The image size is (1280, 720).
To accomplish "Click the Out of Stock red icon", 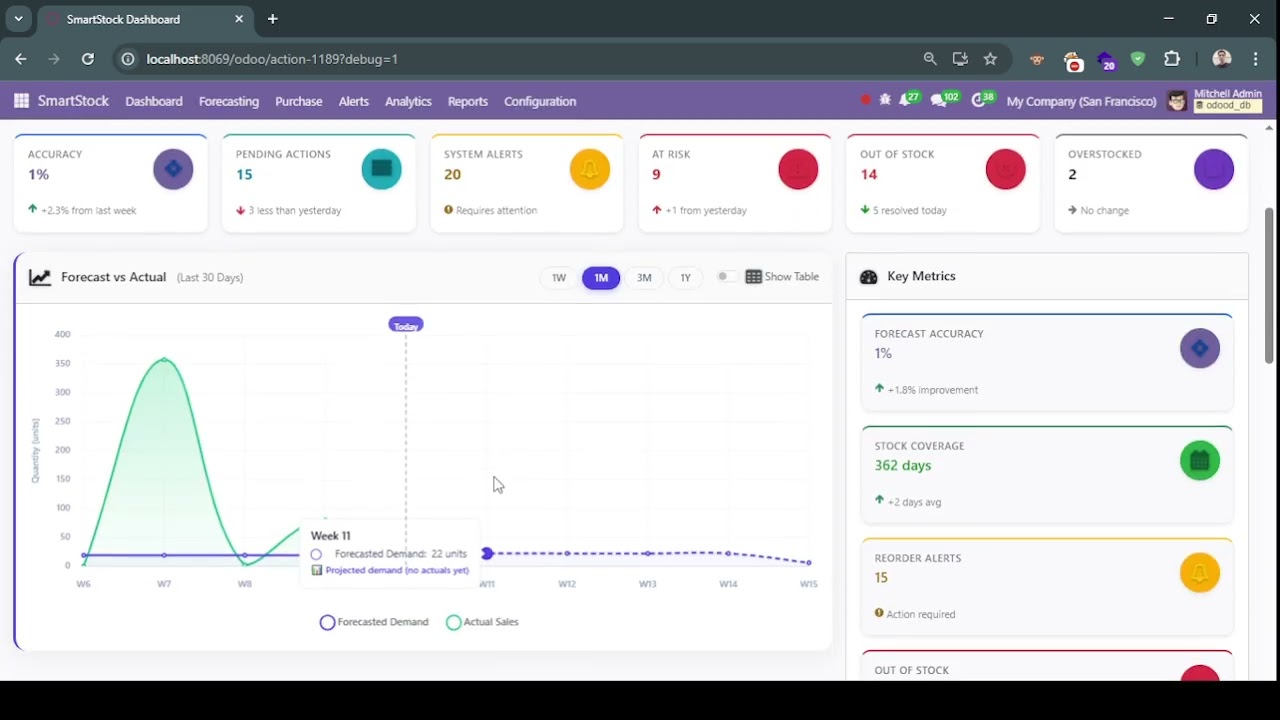I will 1006,170.
